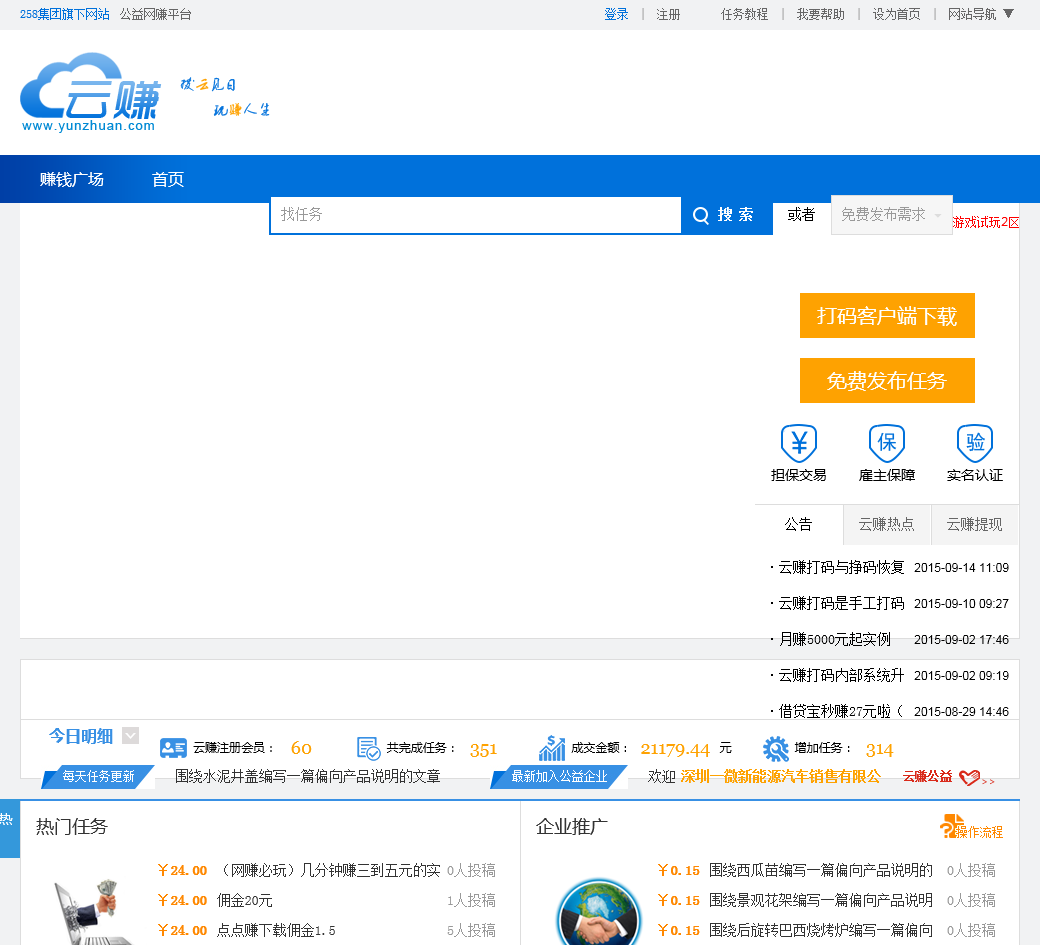Click the 314 added tasks count
This screenshot has width=1040, height=945.
[x=879, y=750]
